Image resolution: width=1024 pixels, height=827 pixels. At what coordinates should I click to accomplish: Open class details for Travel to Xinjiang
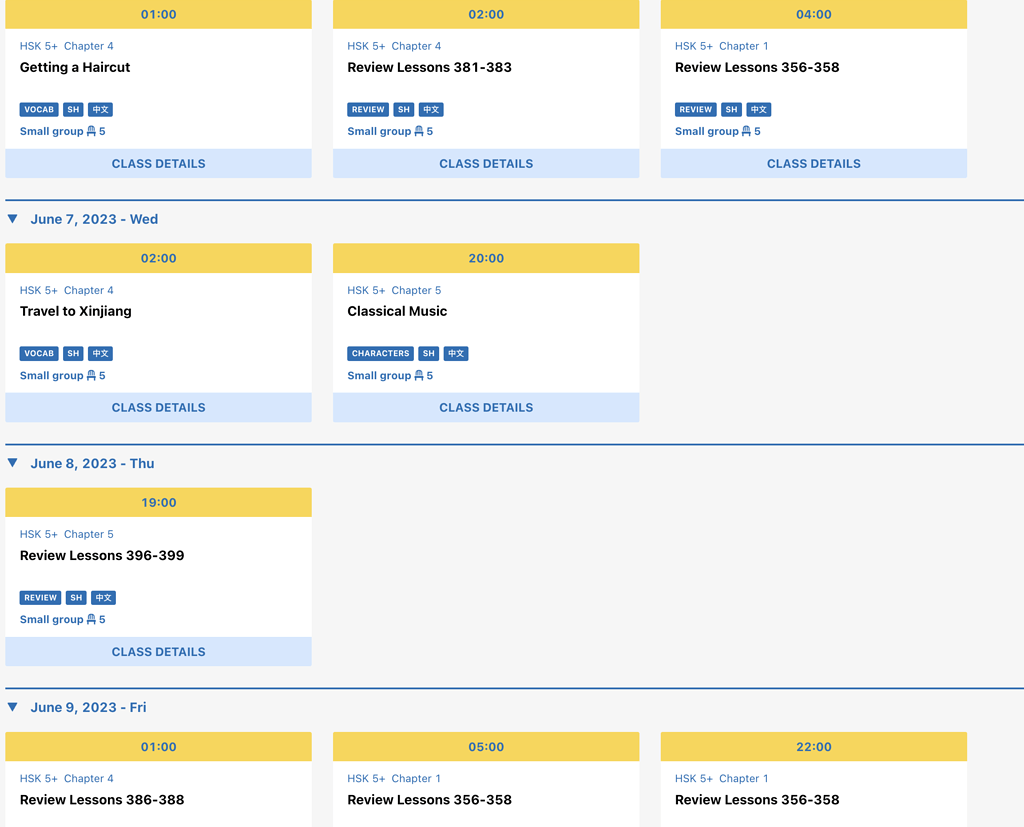click(158, 408)
